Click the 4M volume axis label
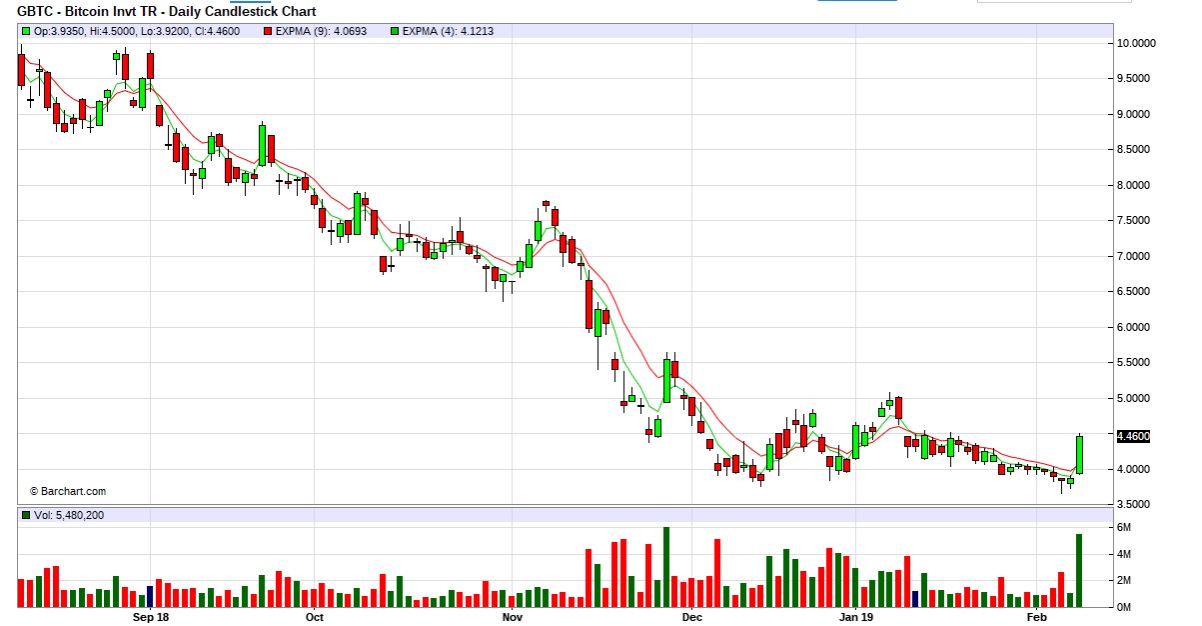This screenshot has width=1202, height=626. (1124, 554)
